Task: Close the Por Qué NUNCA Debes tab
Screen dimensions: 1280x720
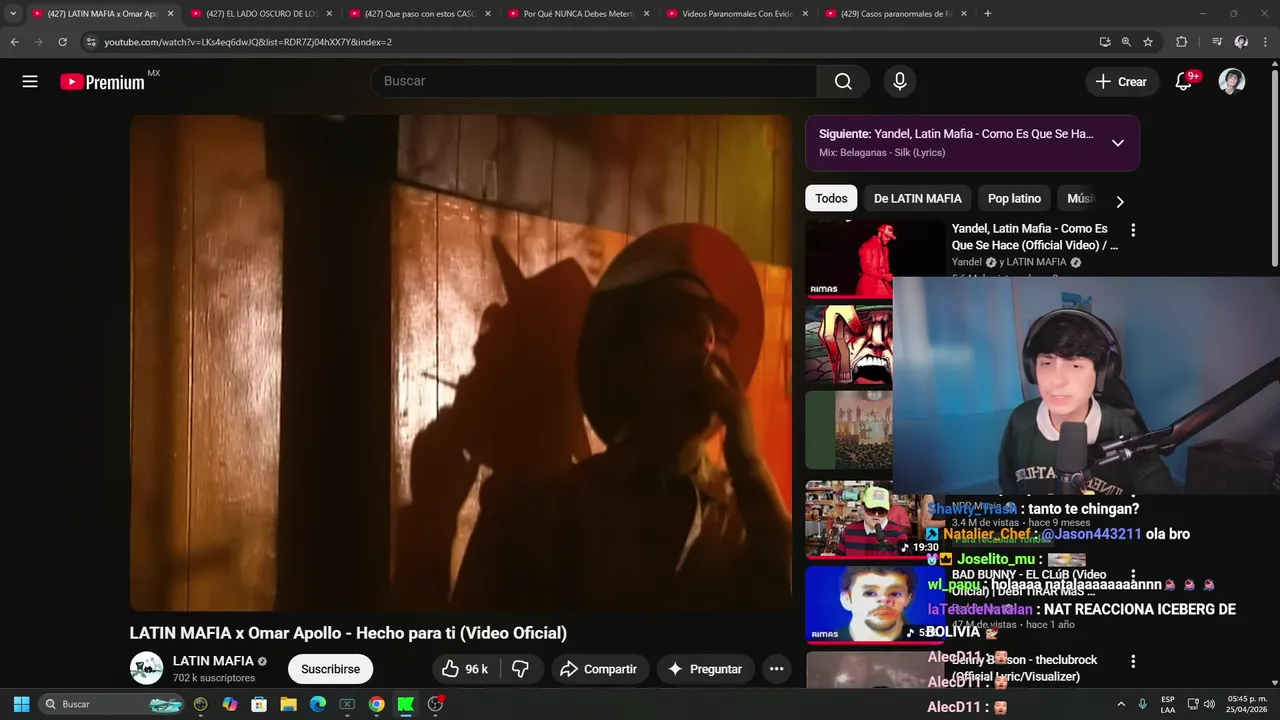Action: (646, 14)
